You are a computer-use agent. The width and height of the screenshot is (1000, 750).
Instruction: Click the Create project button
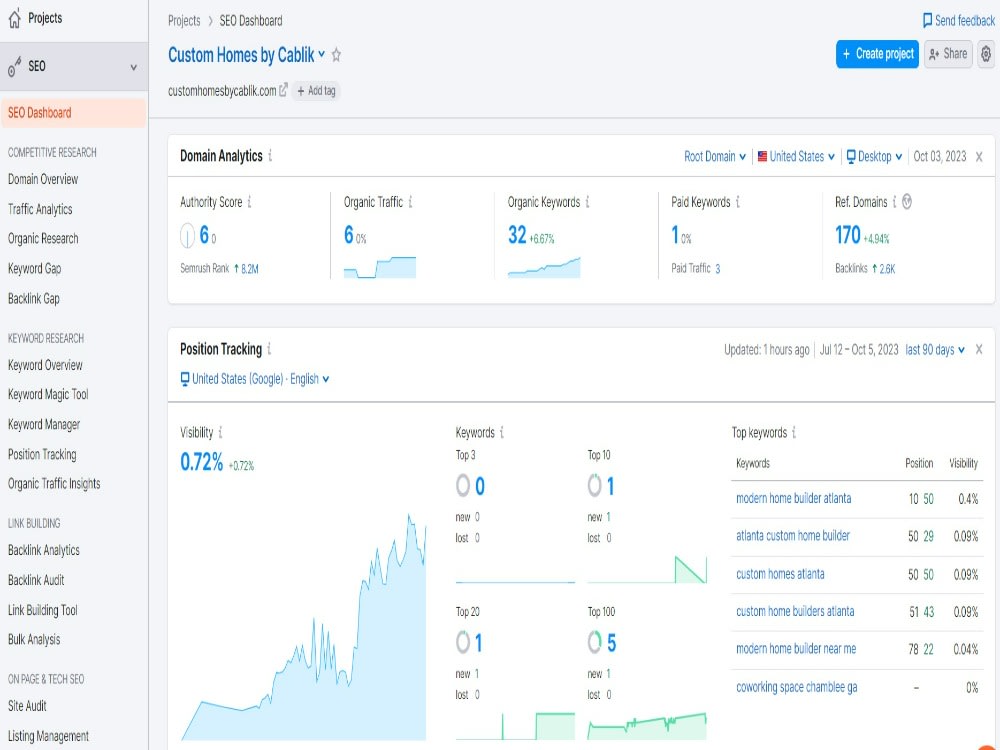click(878, 54)
